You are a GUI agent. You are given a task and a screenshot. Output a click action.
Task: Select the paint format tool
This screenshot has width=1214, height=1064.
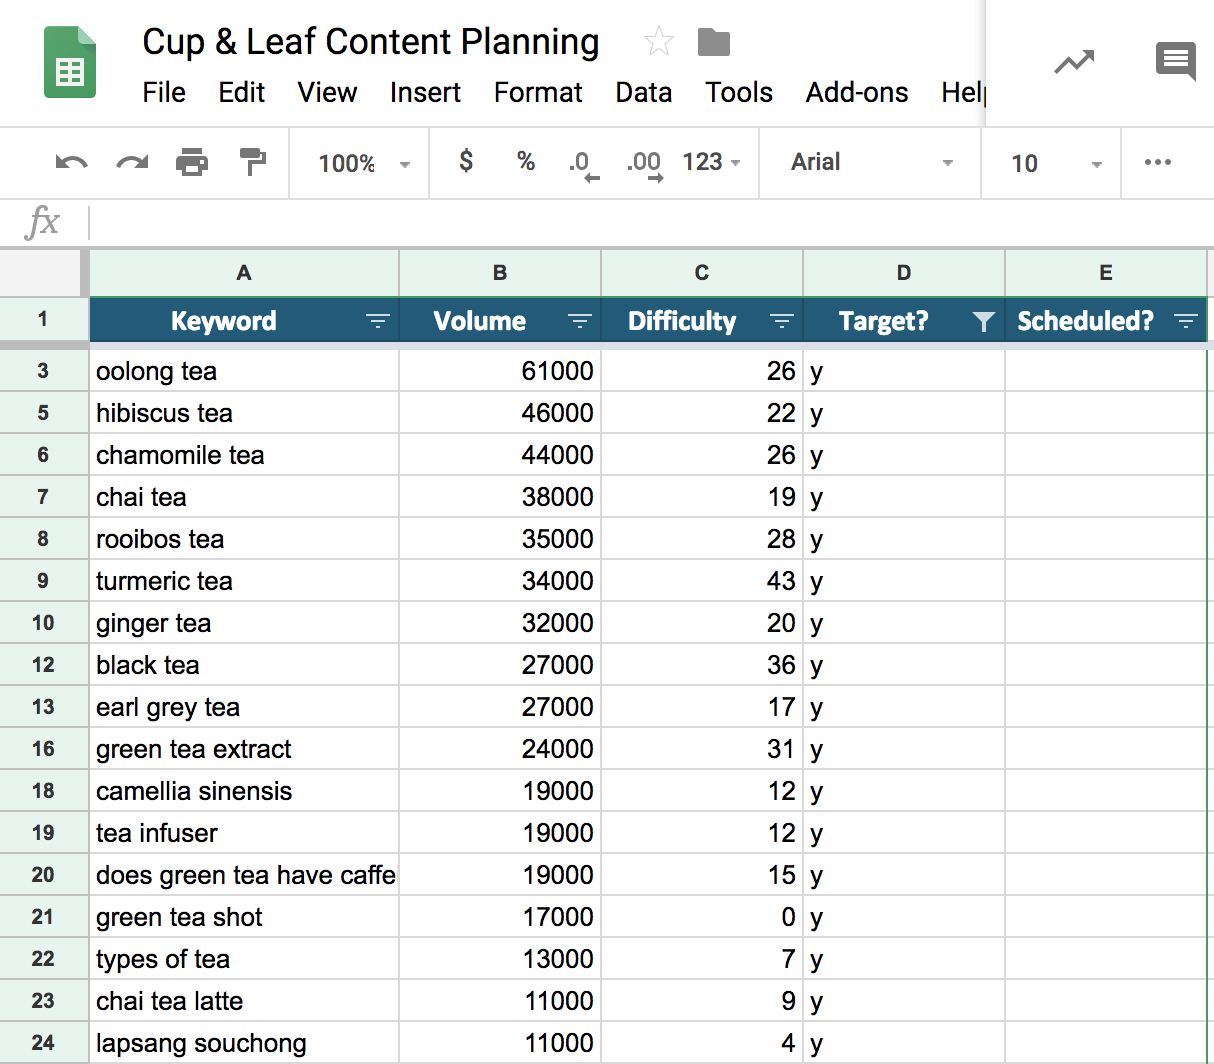point(253,162)
